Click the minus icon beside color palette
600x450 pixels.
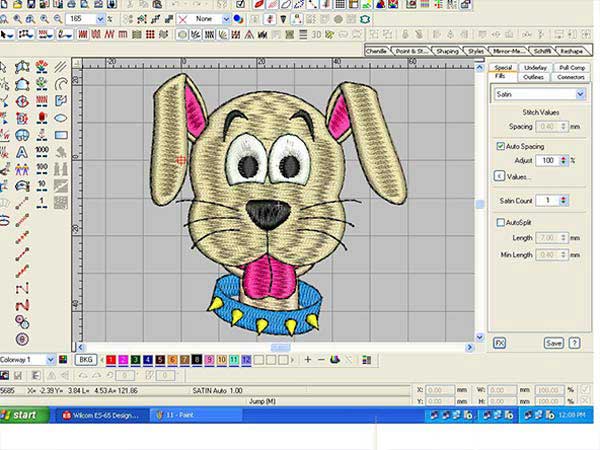pos(321,359)
